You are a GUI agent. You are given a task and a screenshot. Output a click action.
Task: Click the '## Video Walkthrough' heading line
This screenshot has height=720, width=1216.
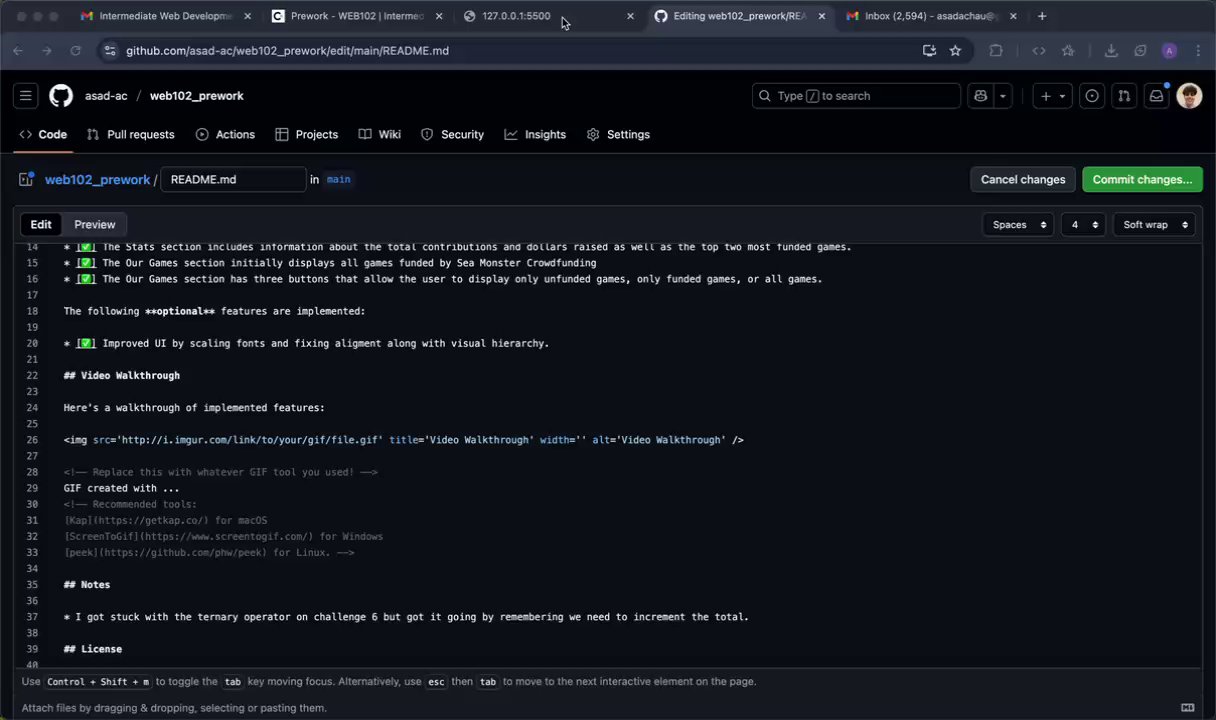click(122, 376)
